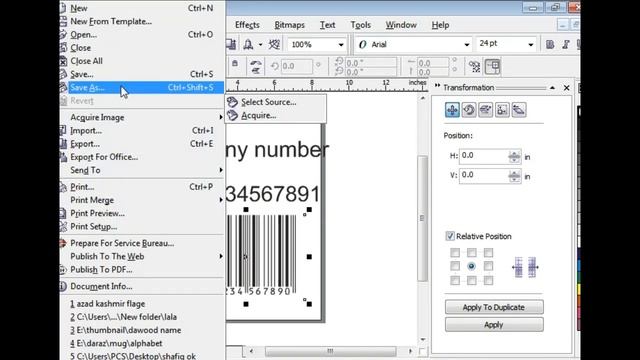Expand the Publish To The Web submenu
Viewport: 640px width, 360px height.
221,256
